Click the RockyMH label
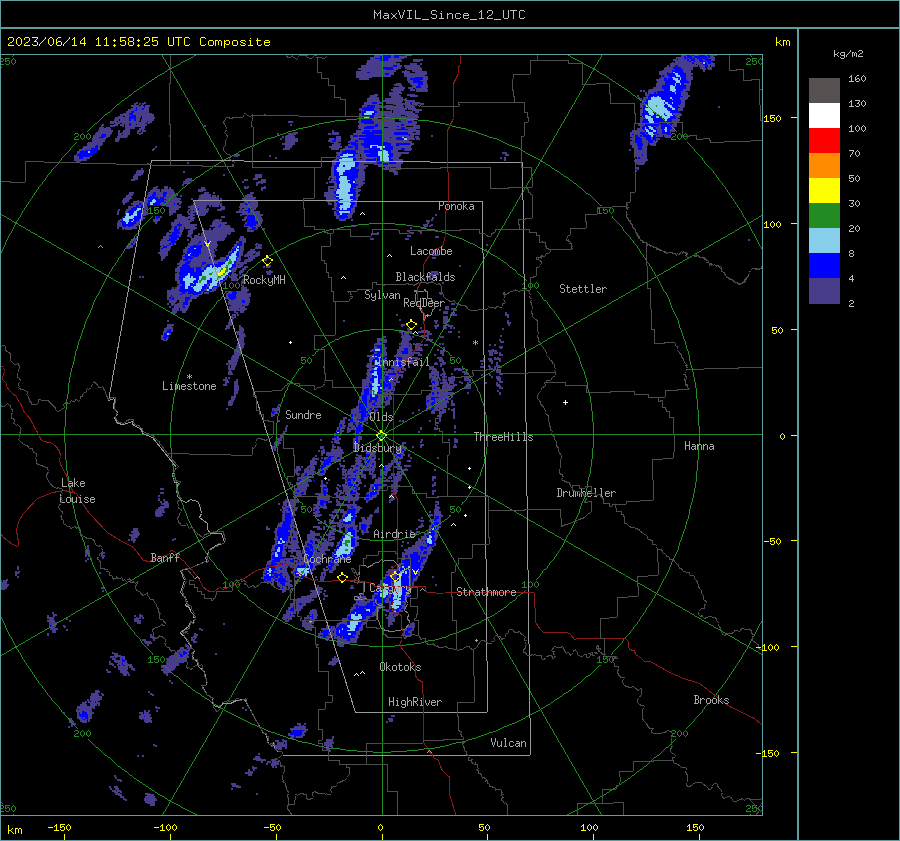900x841 pixels. (x=264, y=280)
